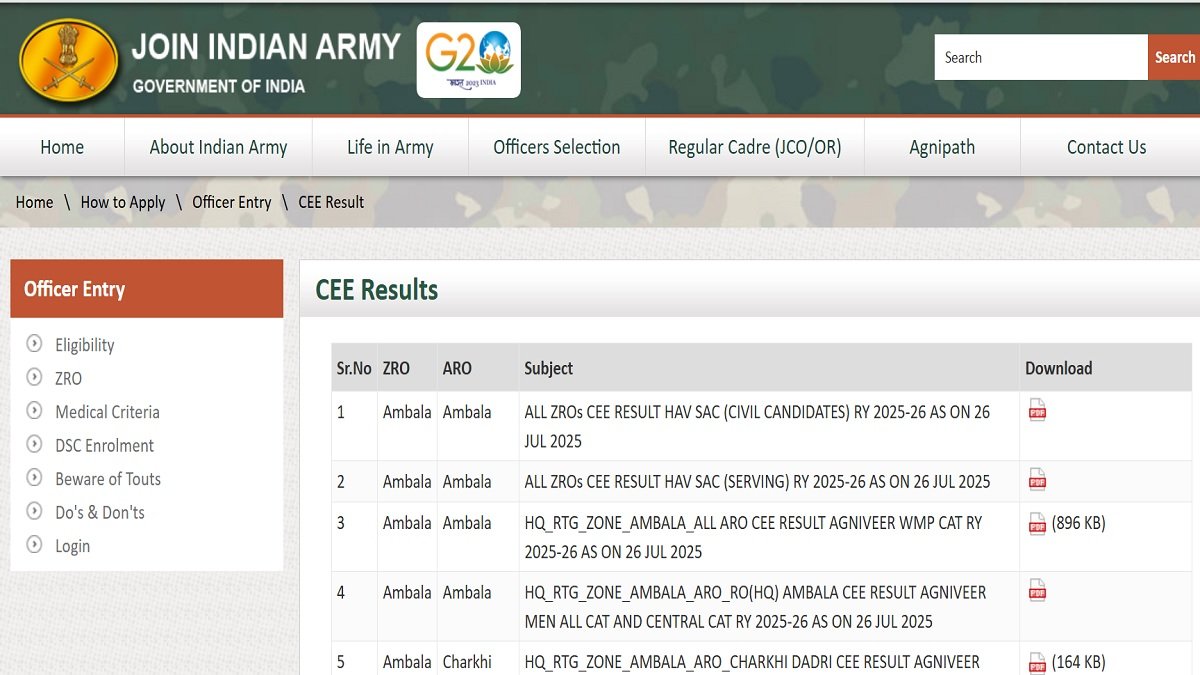Click CEE Result breadcrumb
1200x675 pixels.
[331, 202]
